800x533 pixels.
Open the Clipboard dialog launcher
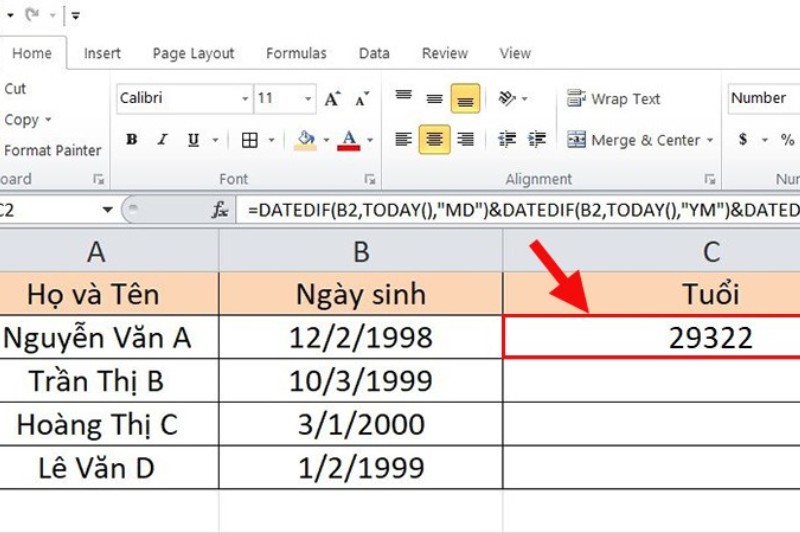pos(98,179)
